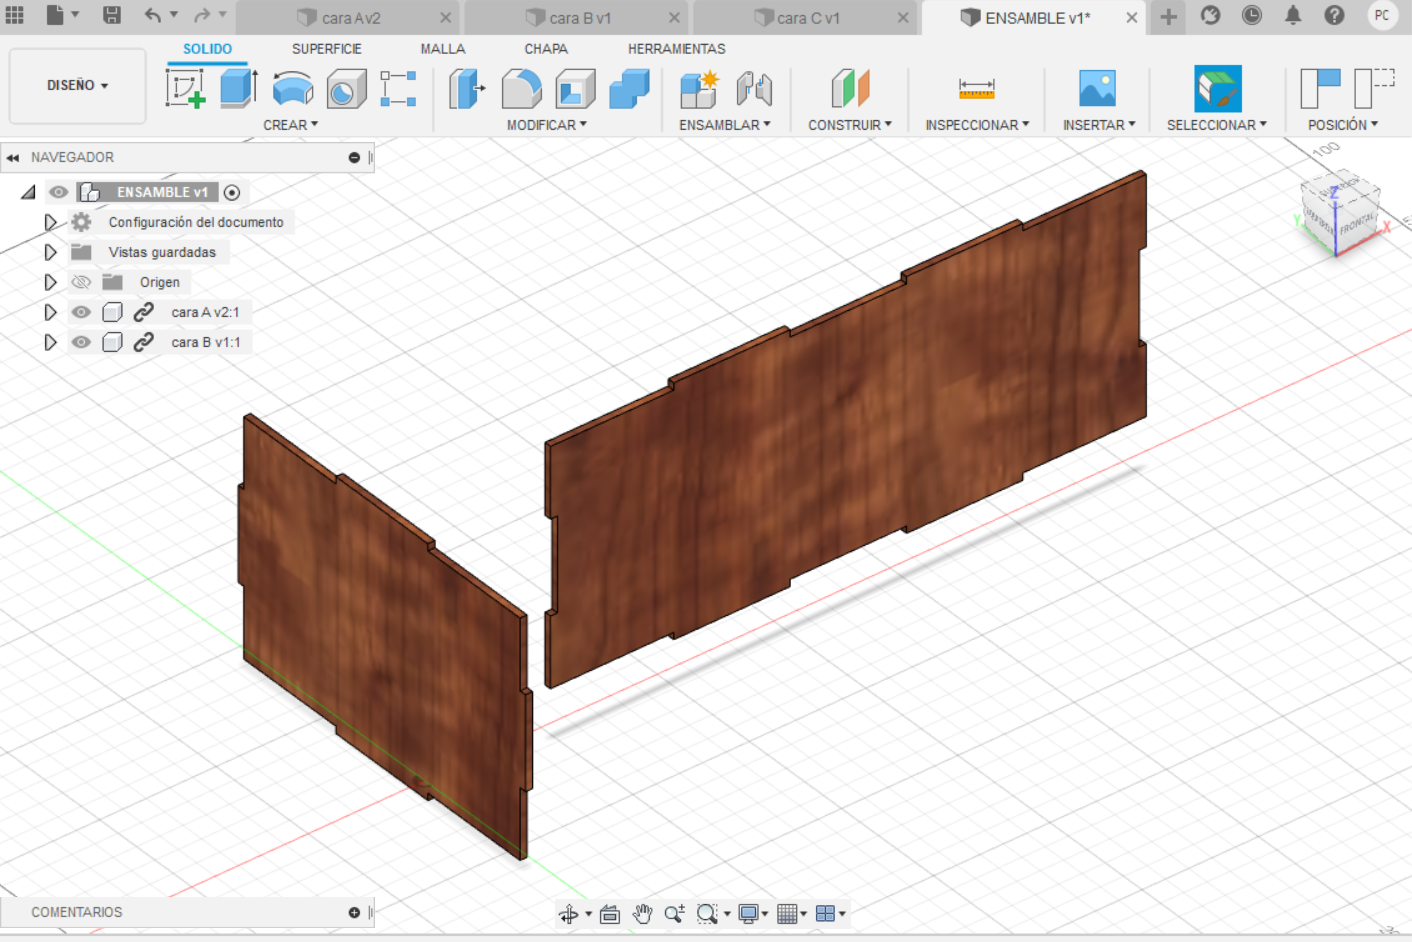Select the Extrude tool
1412x942 pixels.
238,88
